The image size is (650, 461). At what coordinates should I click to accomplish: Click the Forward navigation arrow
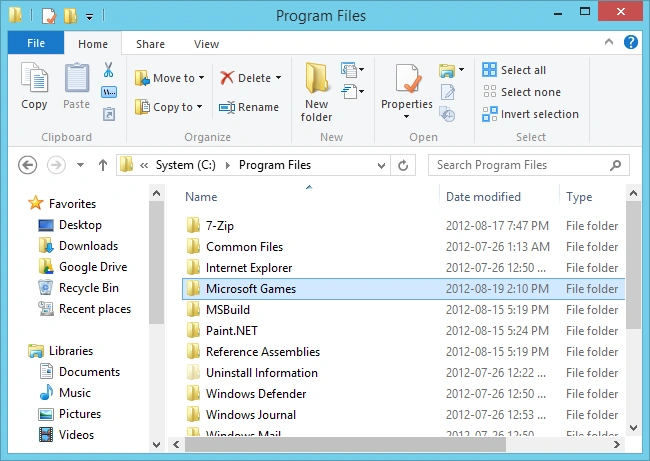coord(56,165)
